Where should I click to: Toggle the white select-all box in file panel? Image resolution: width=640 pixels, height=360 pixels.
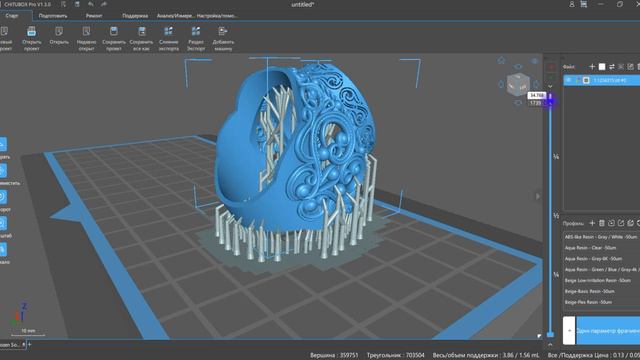click(602, 67)
